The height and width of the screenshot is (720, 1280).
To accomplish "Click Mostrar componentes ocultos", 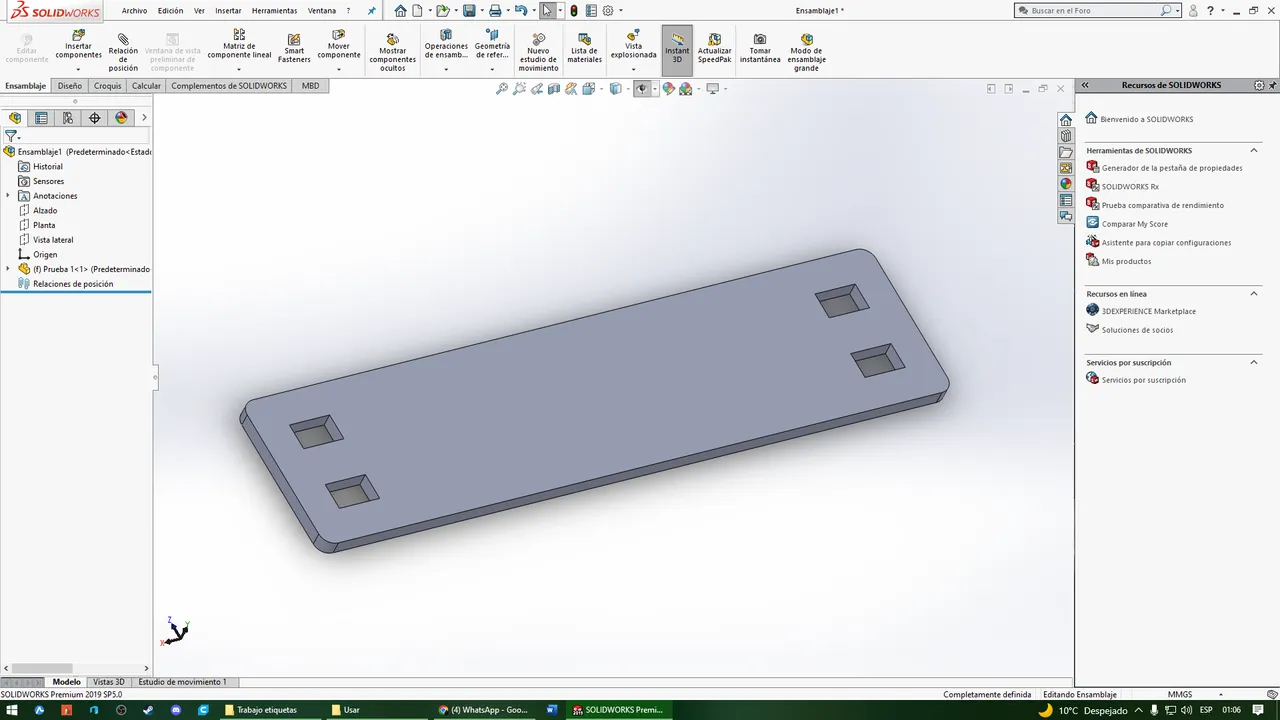I will (x=393, y=52).
